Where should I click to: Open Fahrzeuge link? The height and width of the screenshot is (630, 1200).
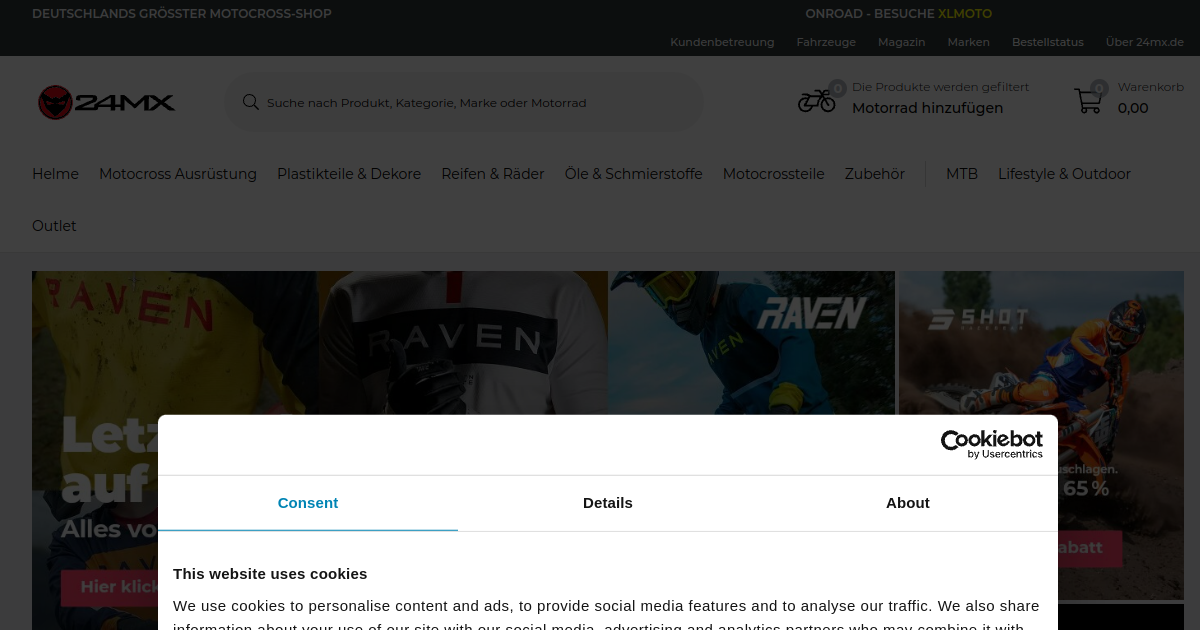coord(826,42)
